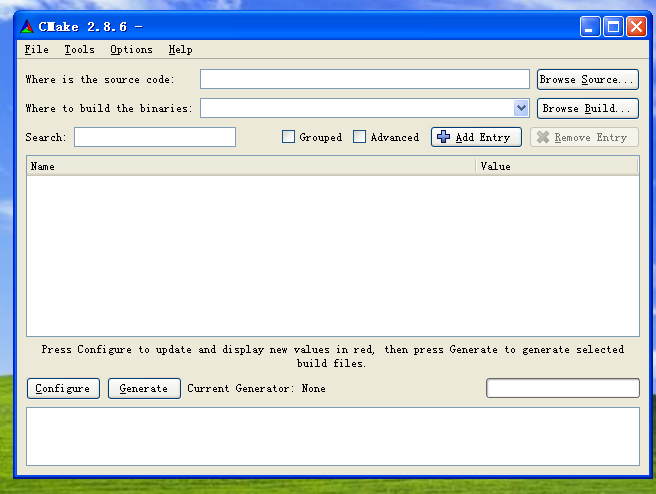Enable the Advanced checkbox
The height and width of the screenshot is (494, 656).
point(359,137)
